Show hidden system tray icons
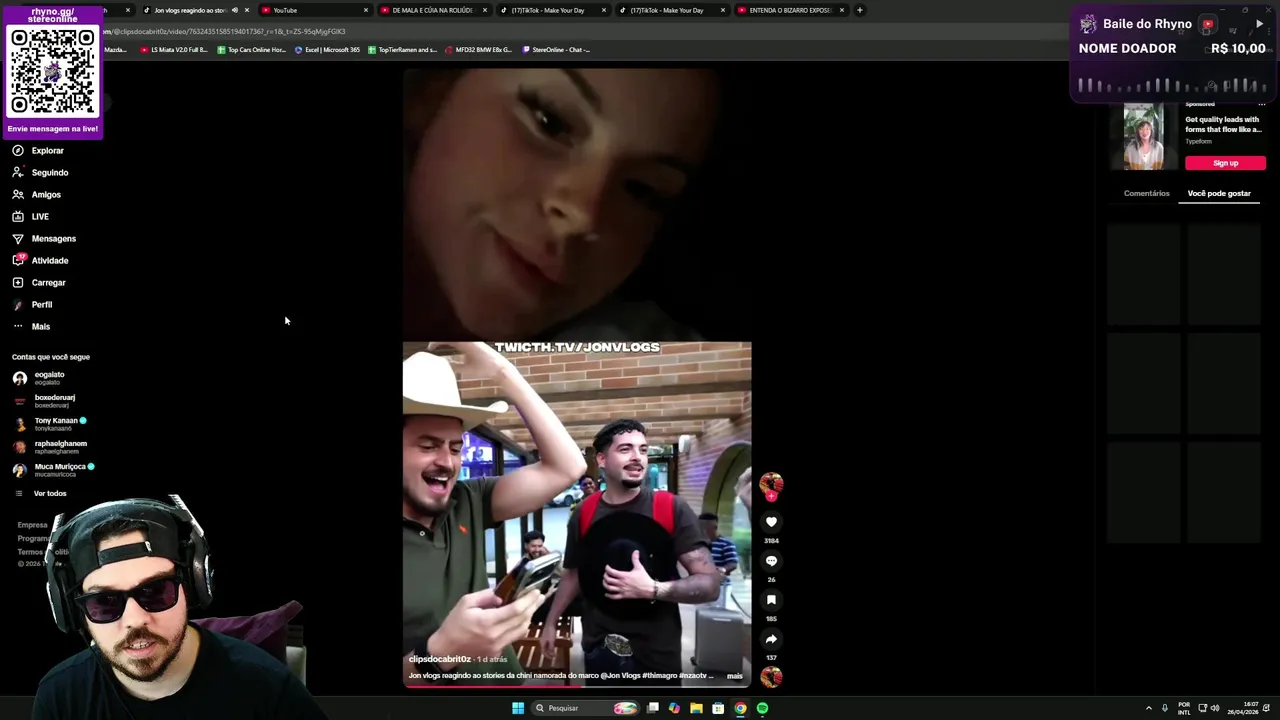The width and height of the screenshot is (1280, 720). coord(1148,708)
